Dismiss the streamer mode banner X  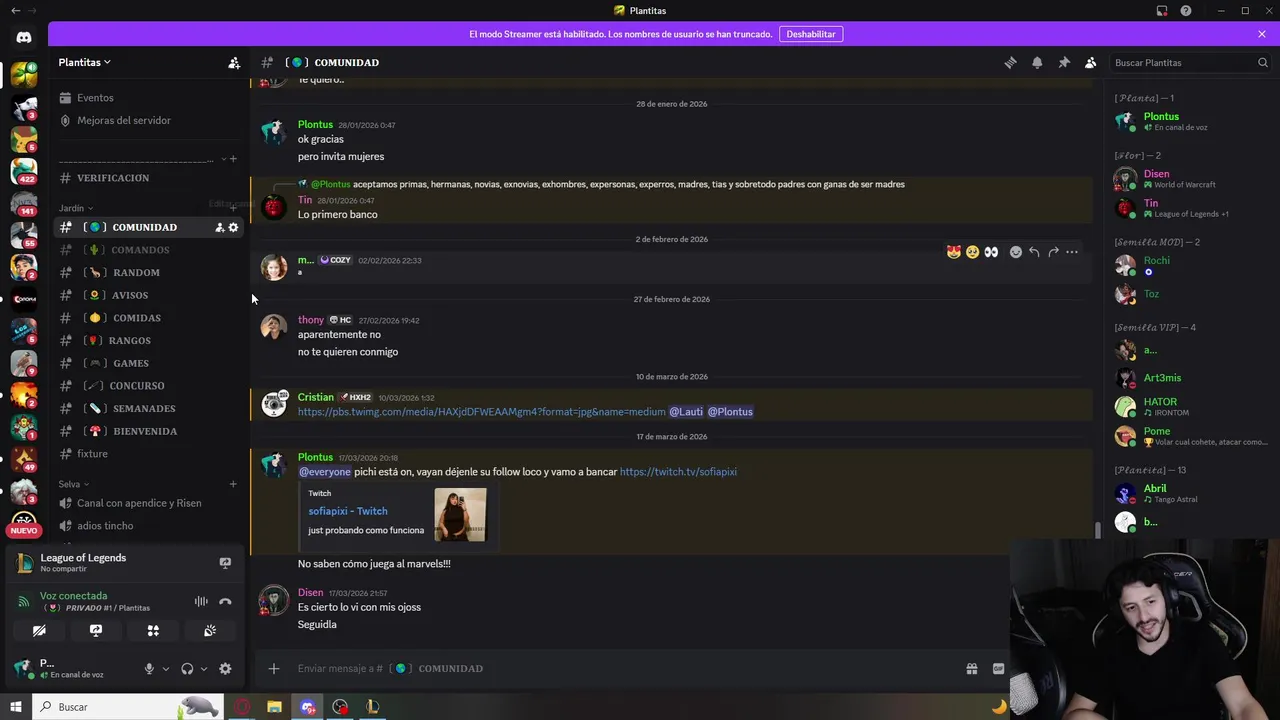point(1262,34)
